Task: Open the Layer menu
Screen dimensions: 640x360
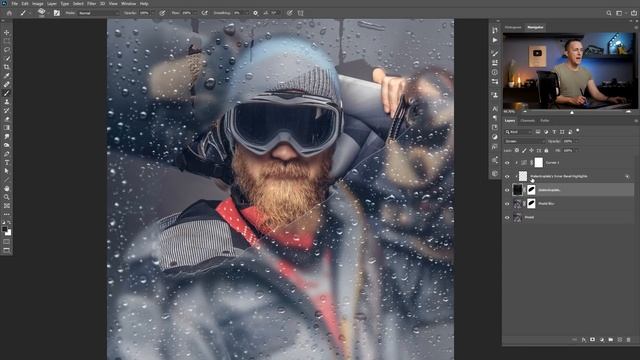Action: [x=52, y=4]
